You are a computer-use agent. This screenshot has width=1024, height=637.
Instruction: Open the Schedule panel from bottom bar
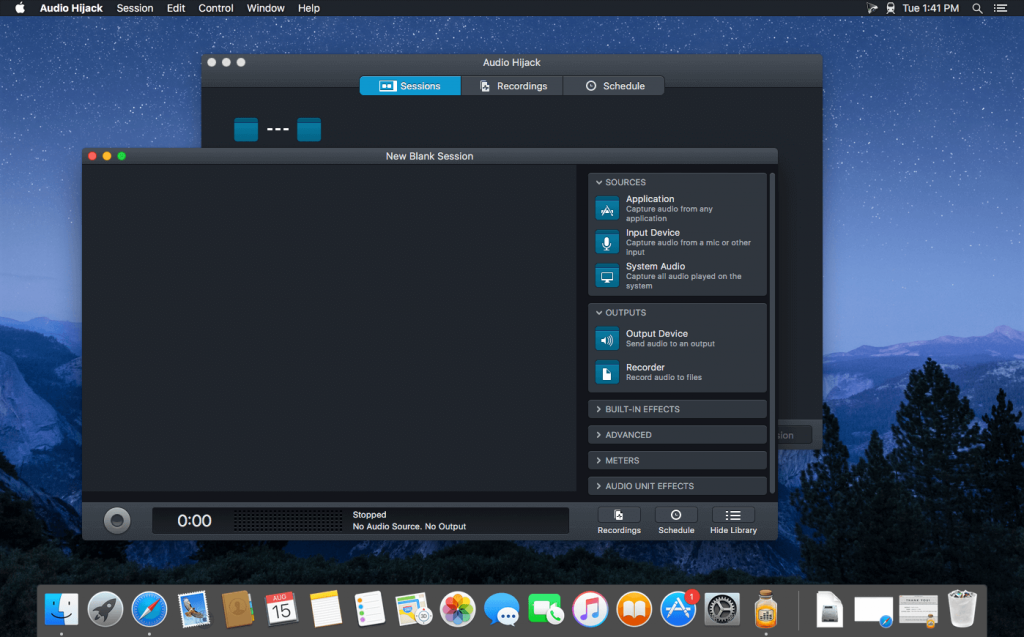[676, 521]
